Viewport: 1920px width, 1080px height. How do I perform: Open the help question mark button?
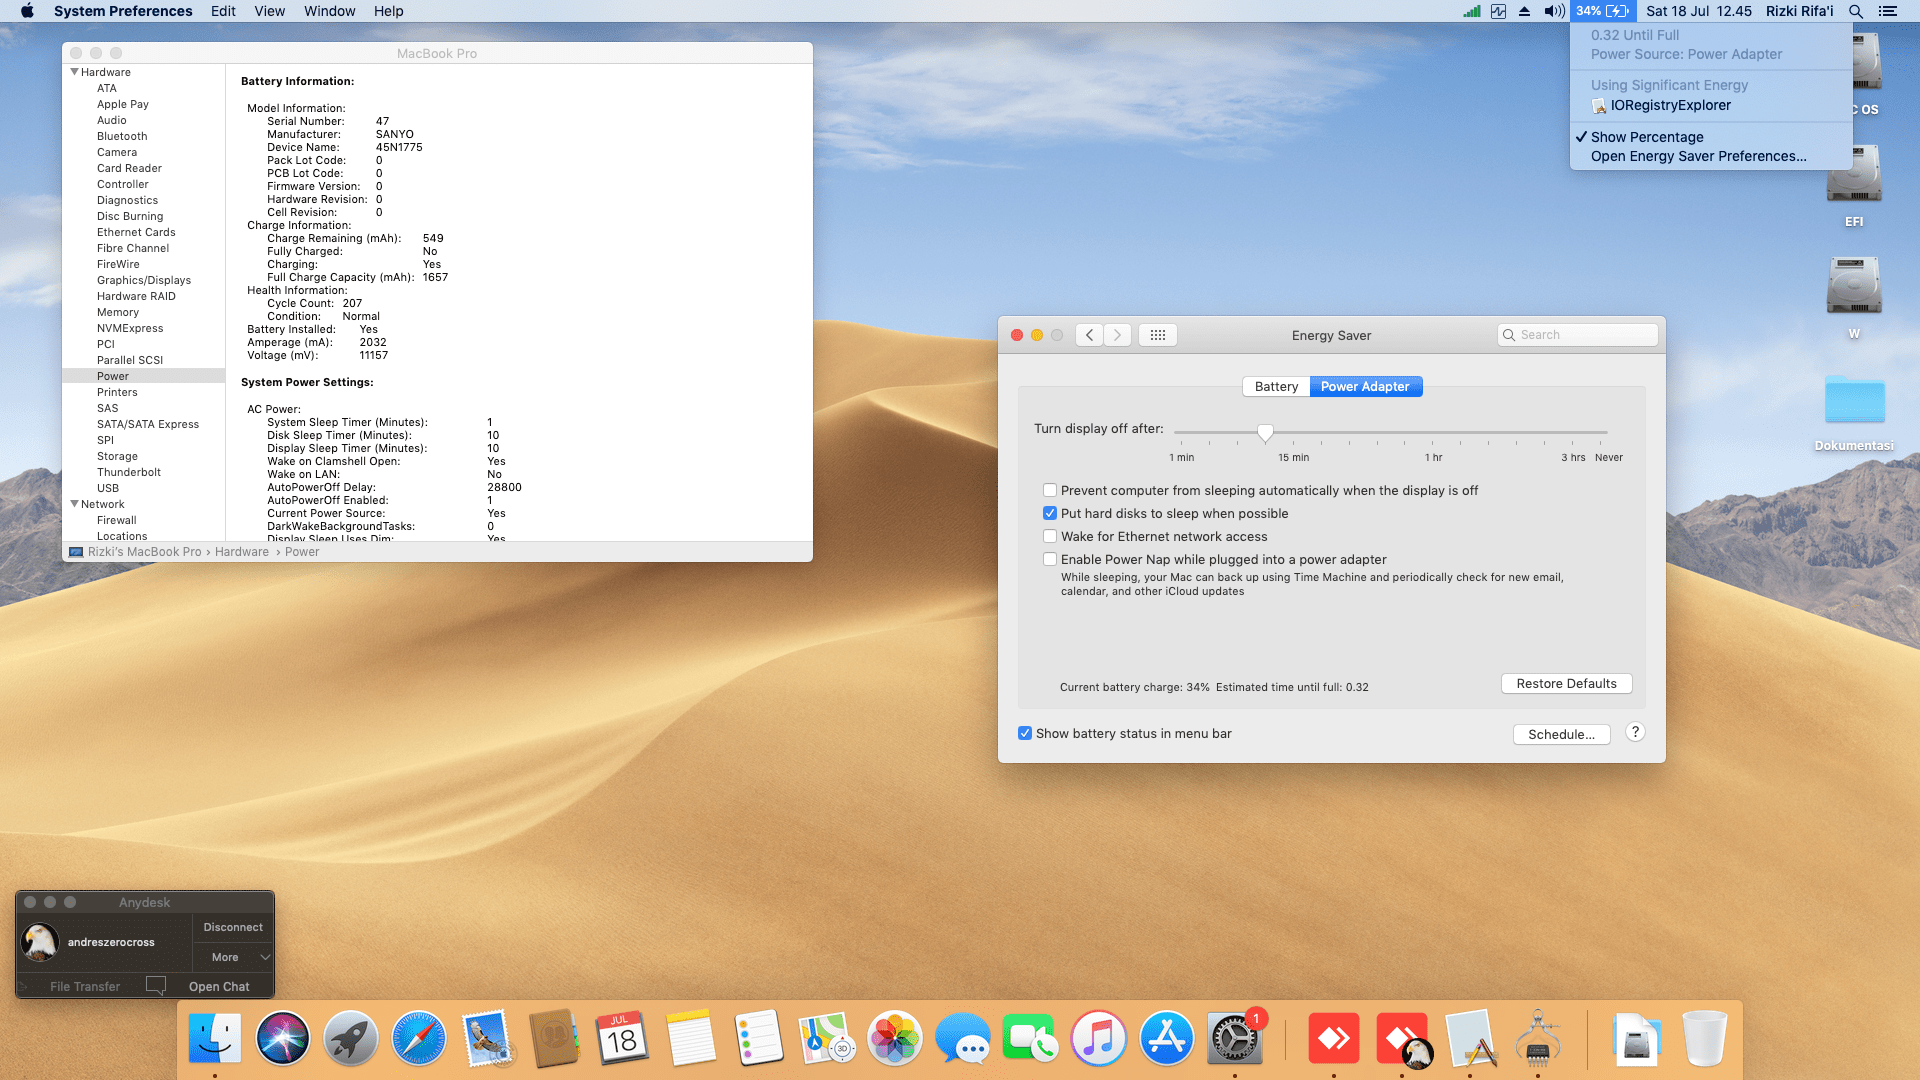click(x=1635, y=732)
